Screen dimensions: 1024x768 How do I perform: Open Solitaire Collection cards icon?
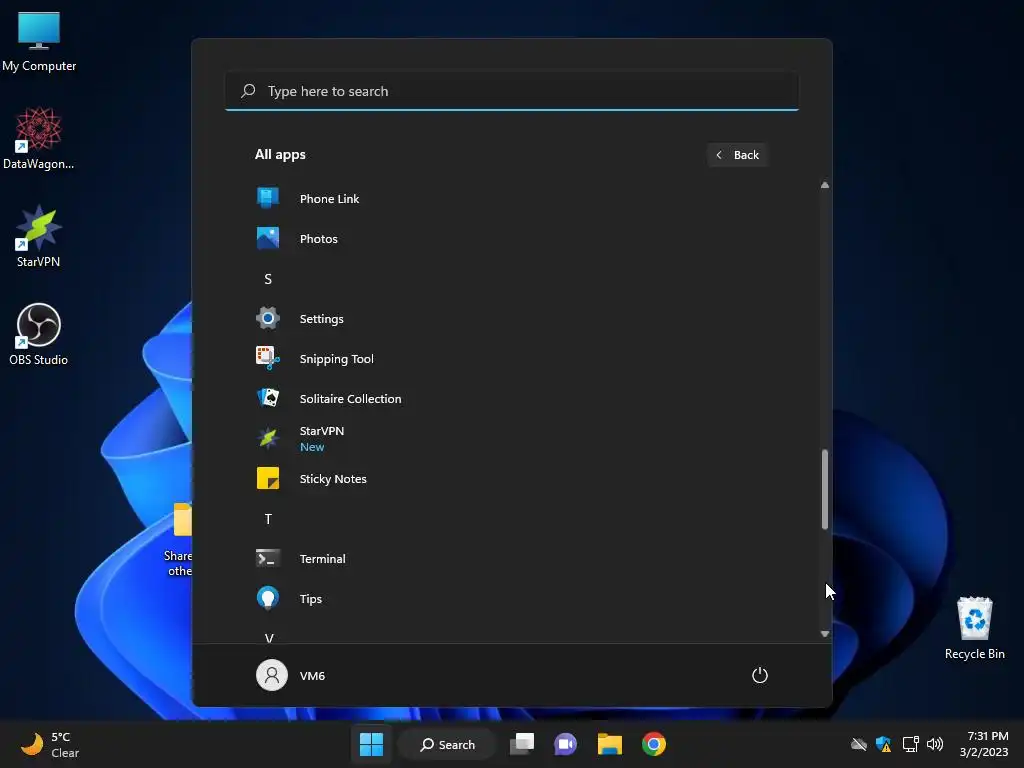[x=268, y=398]
